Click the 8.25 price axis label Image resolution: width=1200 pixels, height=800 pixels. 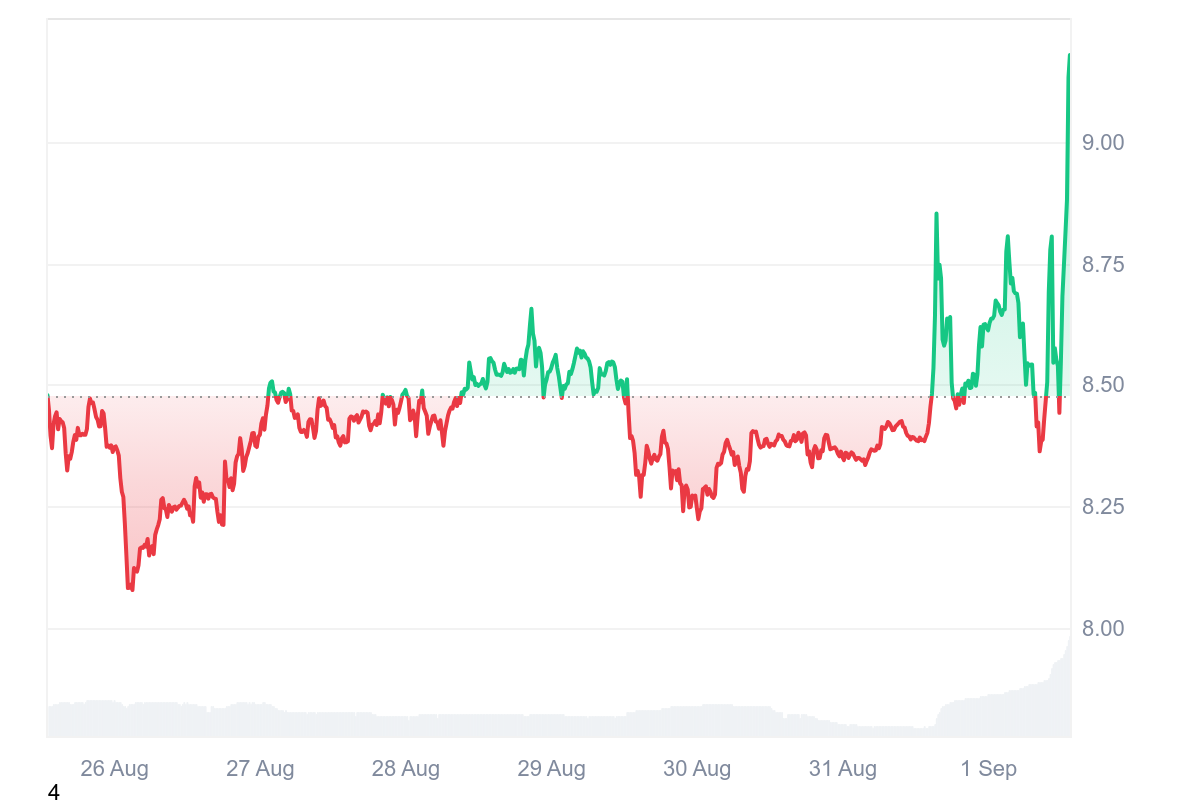coord(1104,507)
